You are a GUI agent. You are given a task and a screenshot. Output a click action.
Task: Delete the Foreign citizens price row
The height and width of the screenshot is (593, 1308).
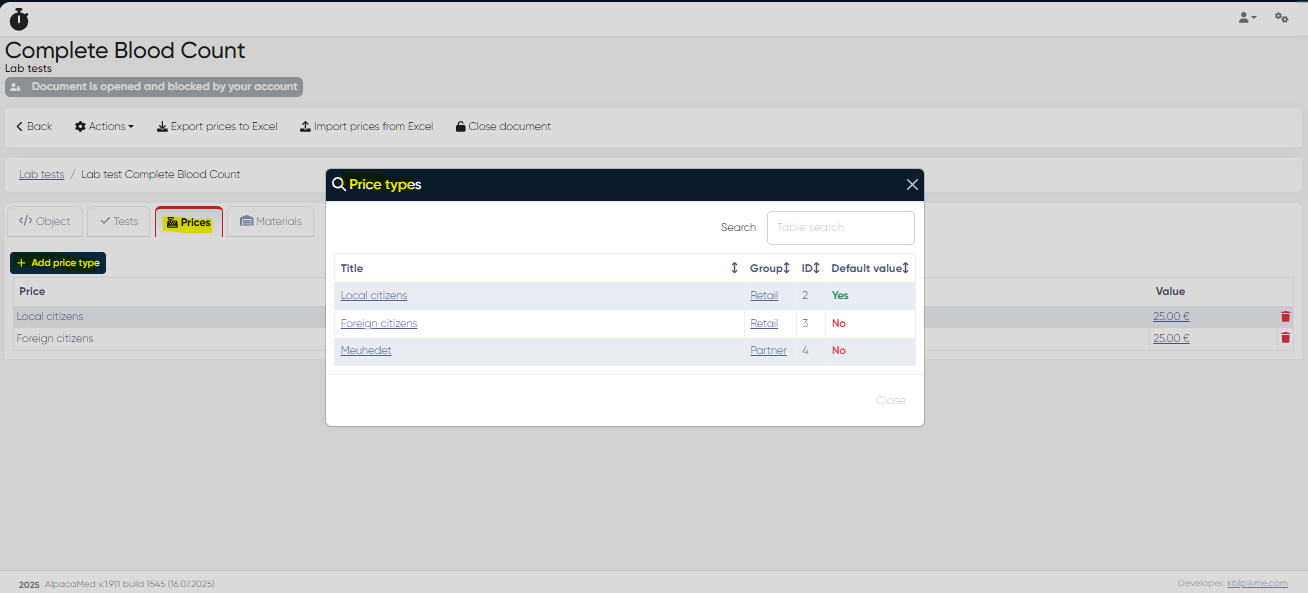click(1285, 339)
